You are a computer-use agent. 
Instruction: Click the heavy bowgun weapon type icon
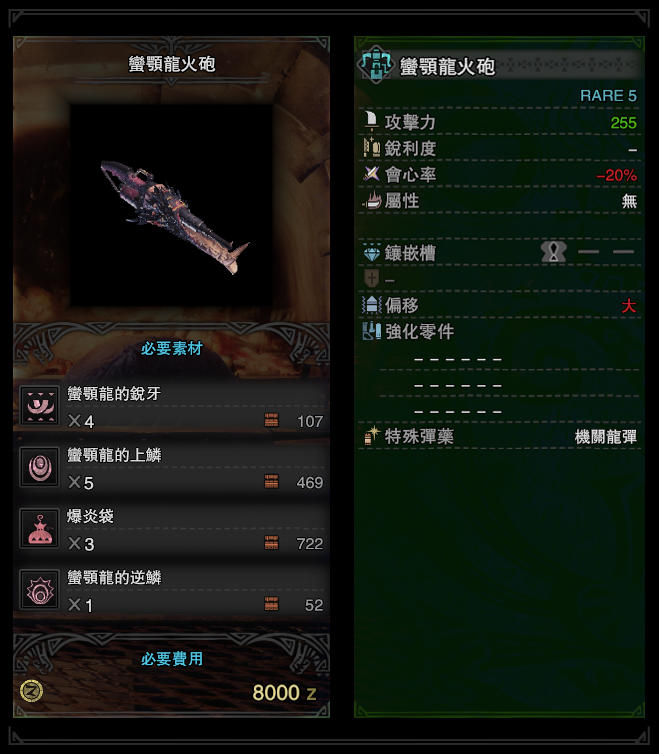tap(376, 65)
